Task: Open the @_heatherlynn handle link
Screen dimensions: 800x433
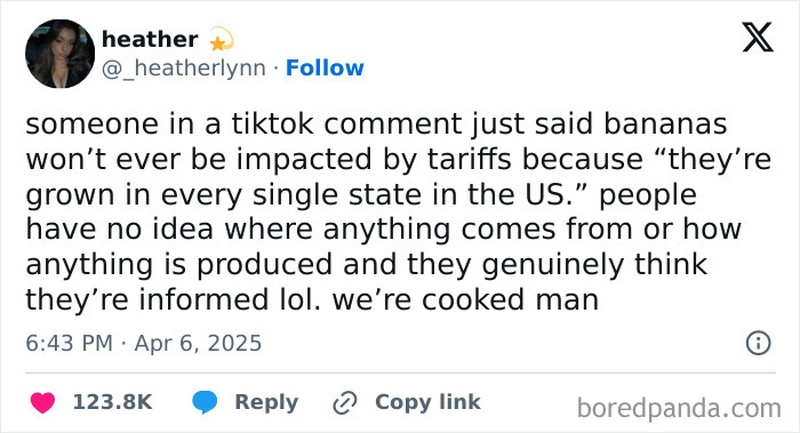Action: pos(185,68)
